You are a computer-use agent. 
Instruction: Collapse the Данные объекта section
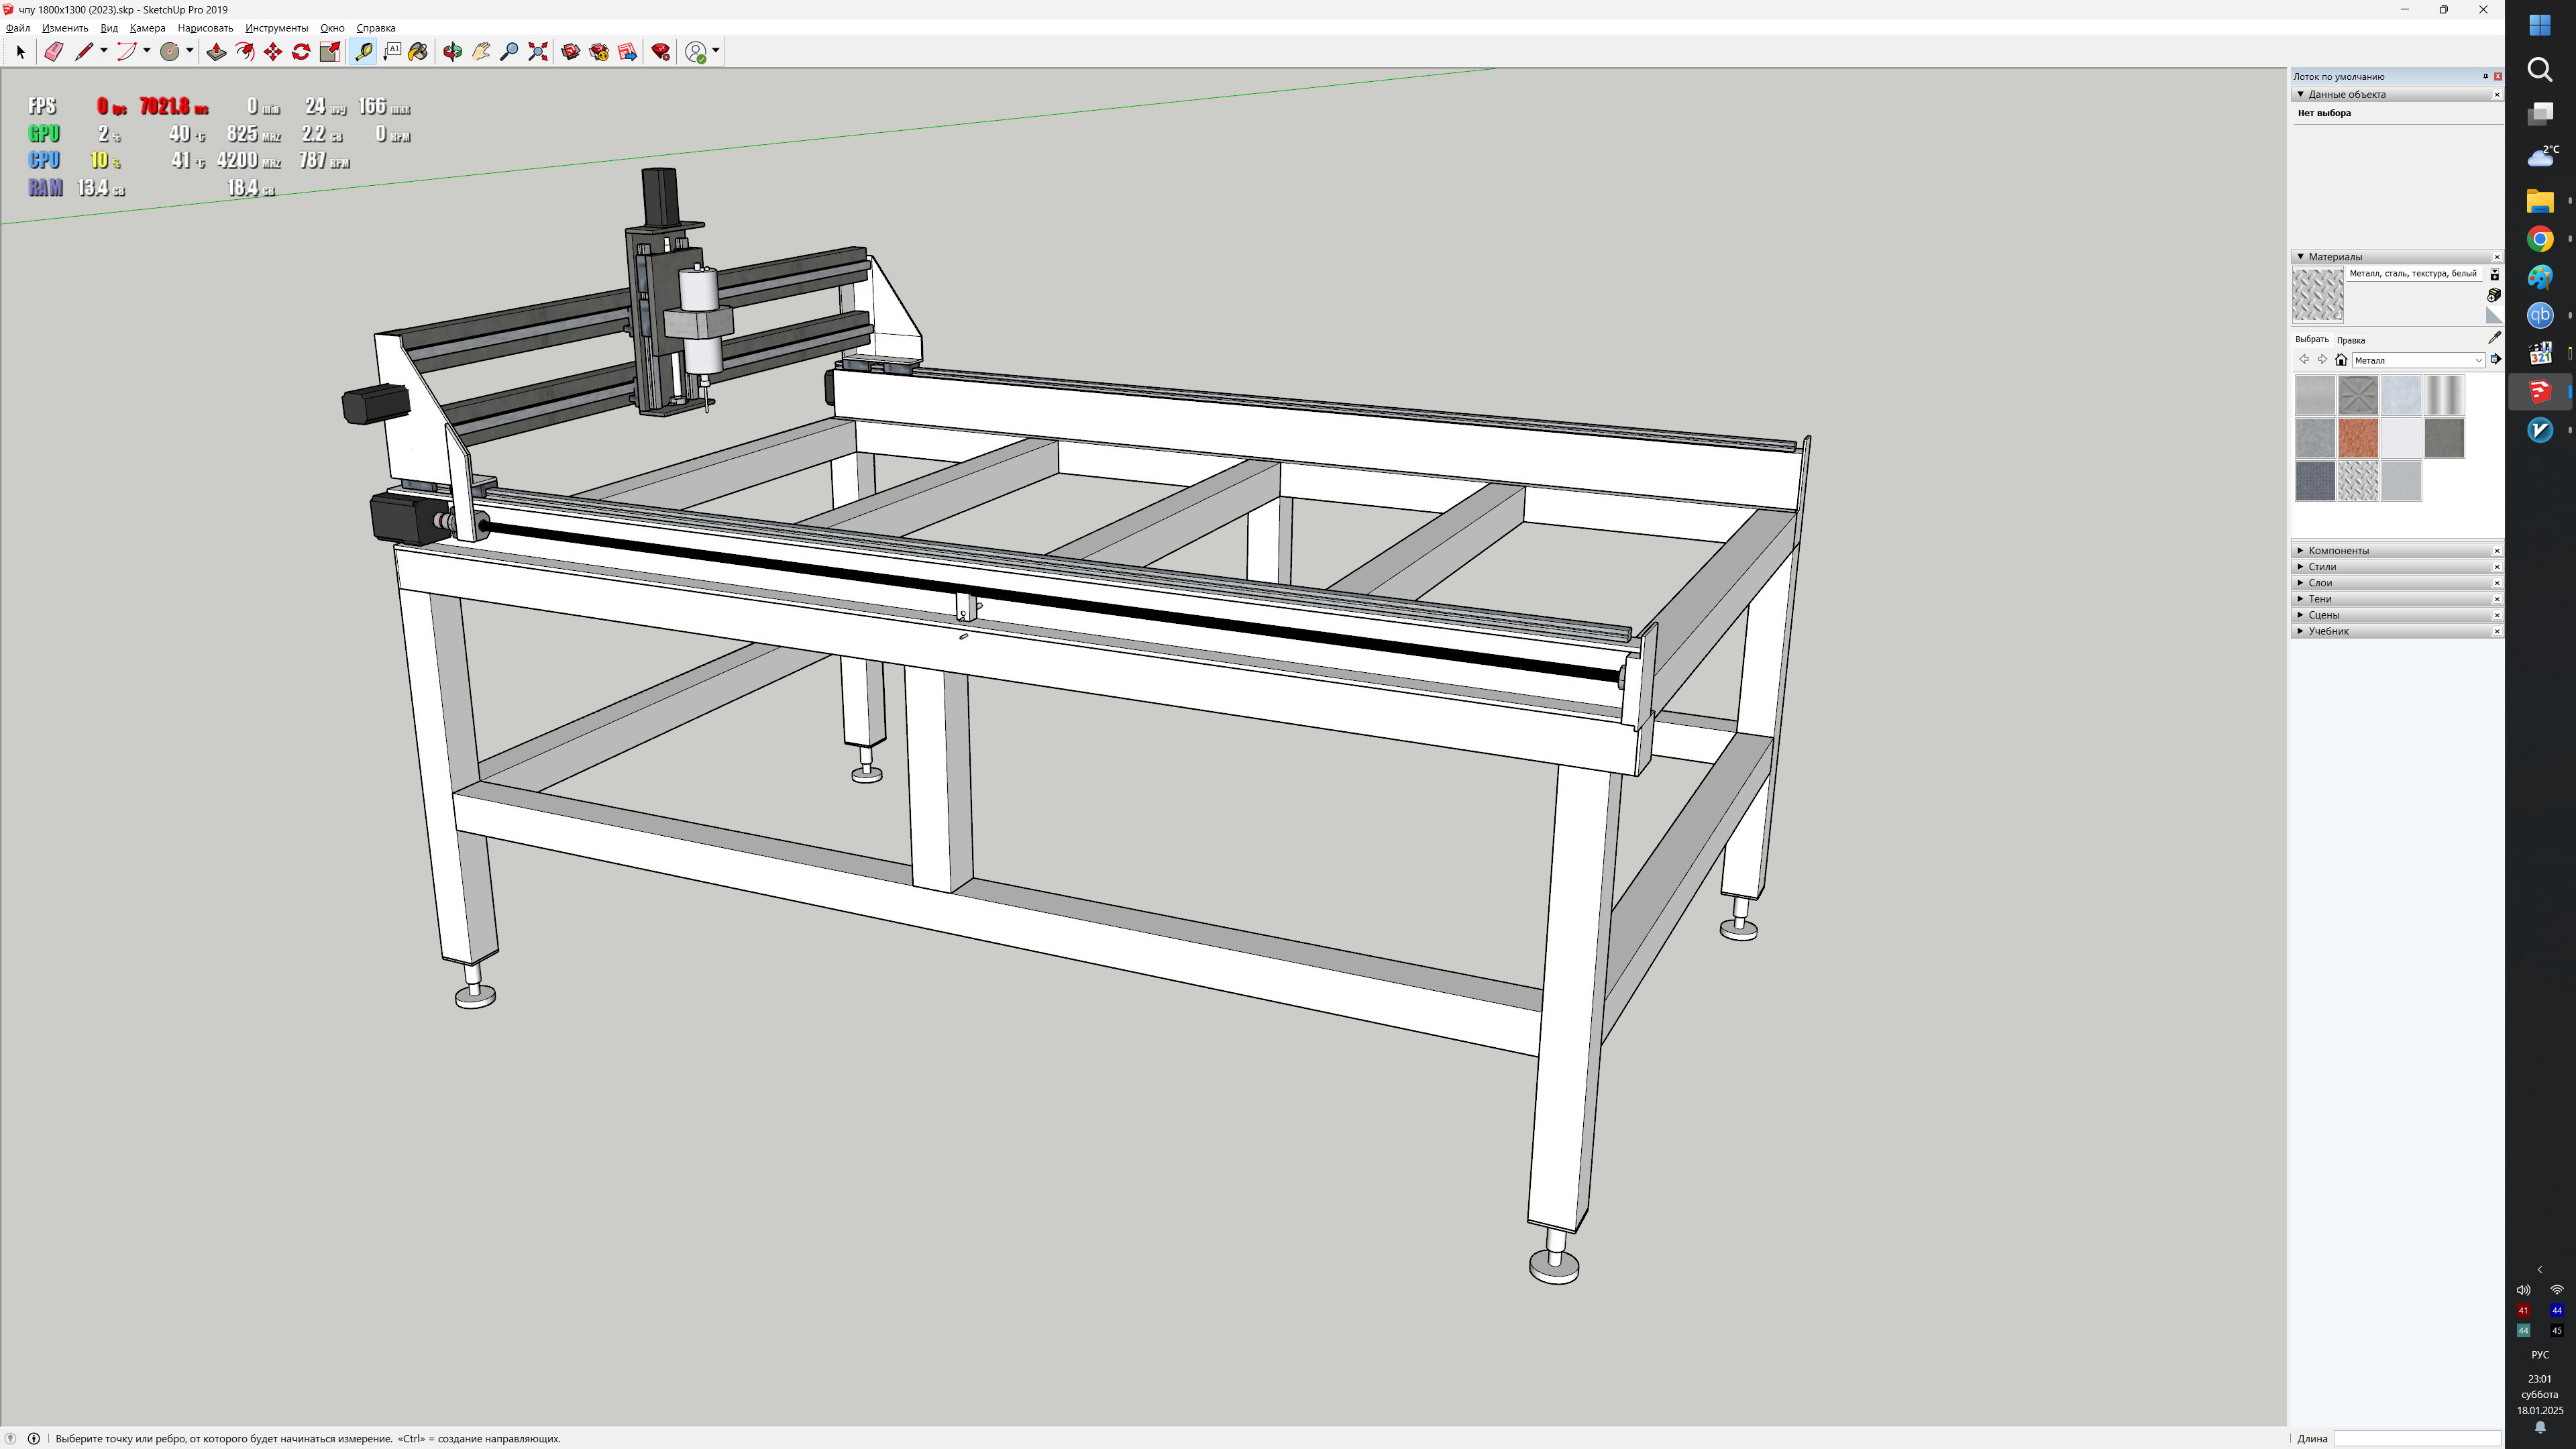click(x=2301, y=94)
